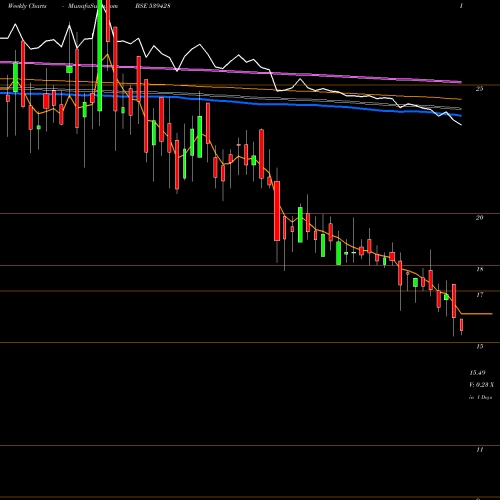Click the 18 price axis label
Image resolution: width=500 pixels, height=500 pixels.
click(x=479, y=269)
